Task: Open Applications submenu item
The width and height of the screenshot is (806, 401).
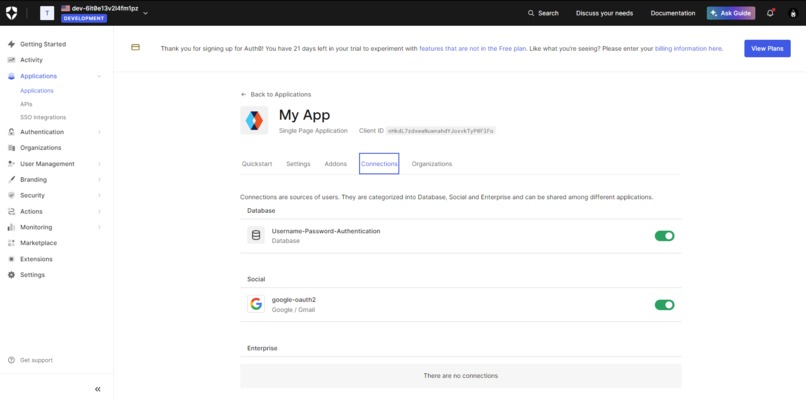Action: point(37,90)
